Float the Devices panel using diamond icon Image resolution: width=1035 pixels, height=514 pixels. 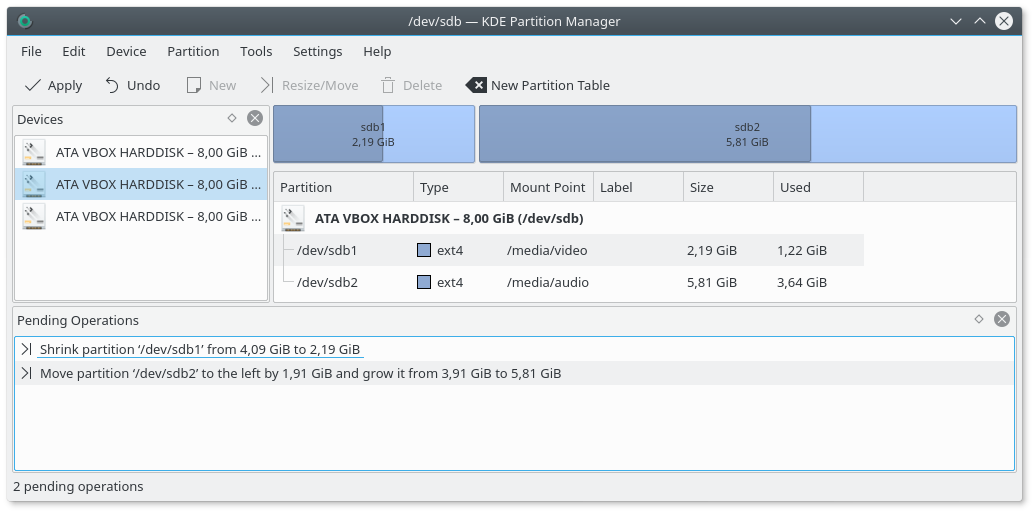[232, 118]
